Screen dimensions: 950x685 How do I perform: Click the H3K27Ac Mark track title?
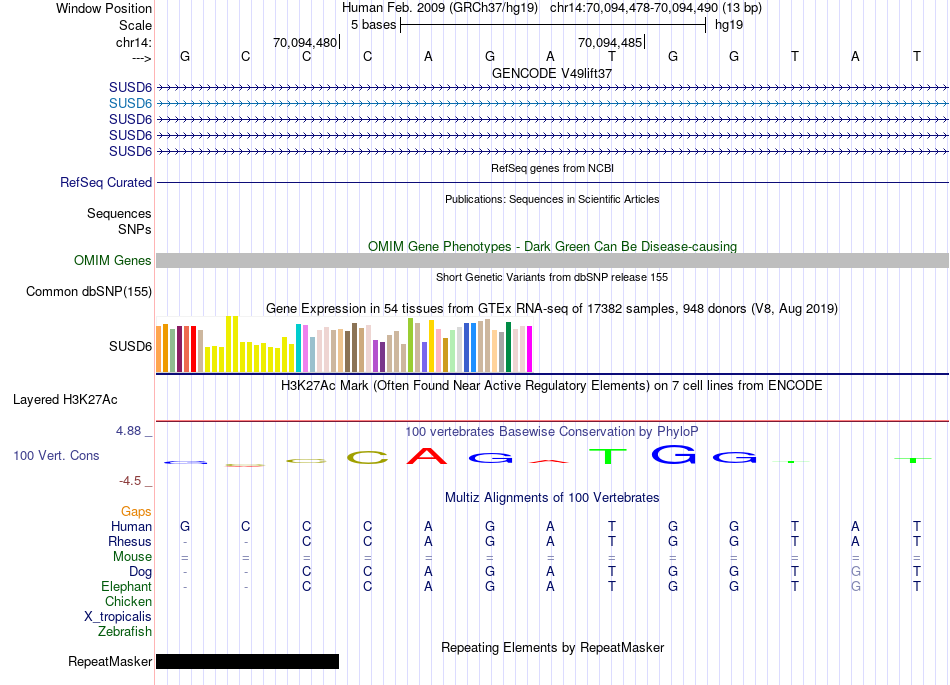pyautogui.click(x=551, y=386)
